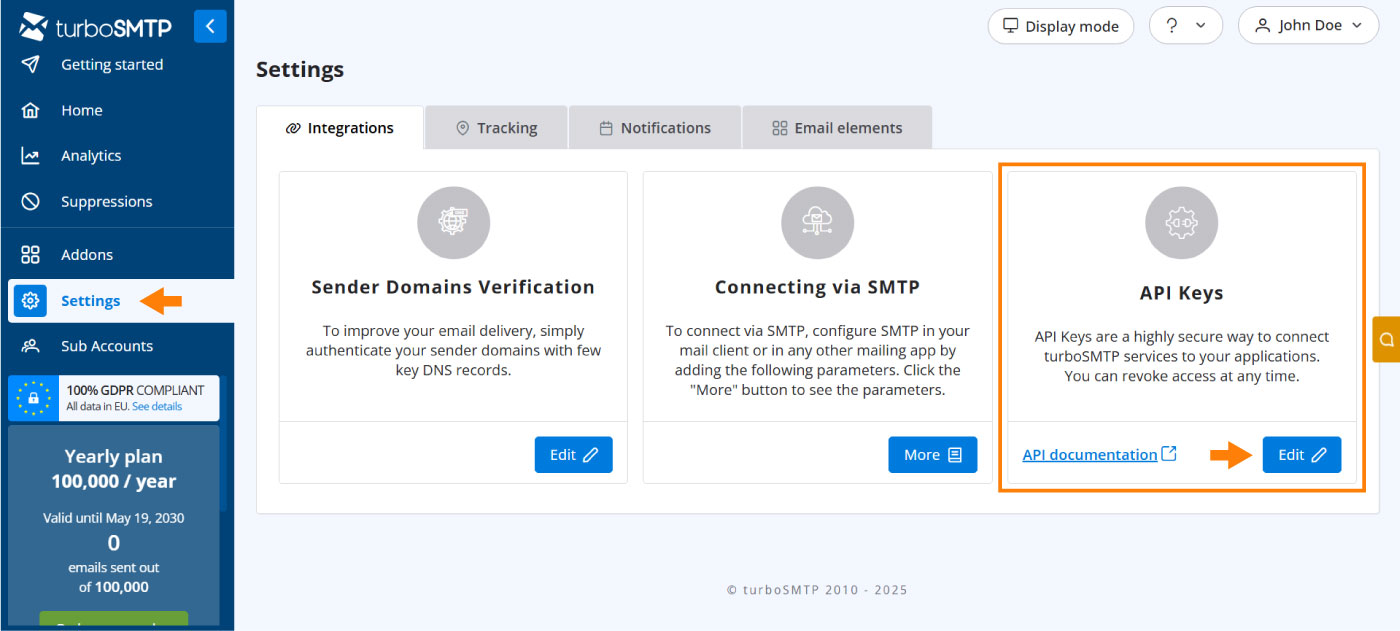Click See details in GDPR banner
The height and width of the screenshot is (631, 1400).
157,406
